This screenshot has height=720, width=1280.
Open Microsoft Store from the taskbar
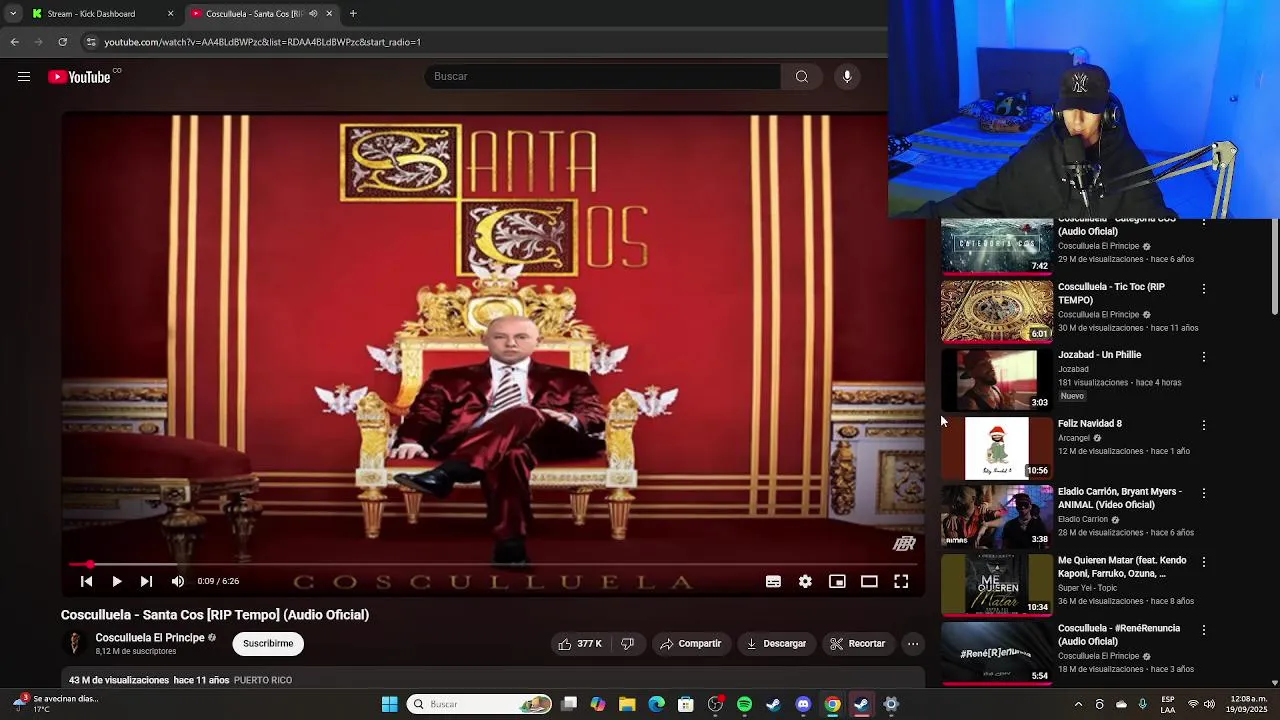[686, 704]
